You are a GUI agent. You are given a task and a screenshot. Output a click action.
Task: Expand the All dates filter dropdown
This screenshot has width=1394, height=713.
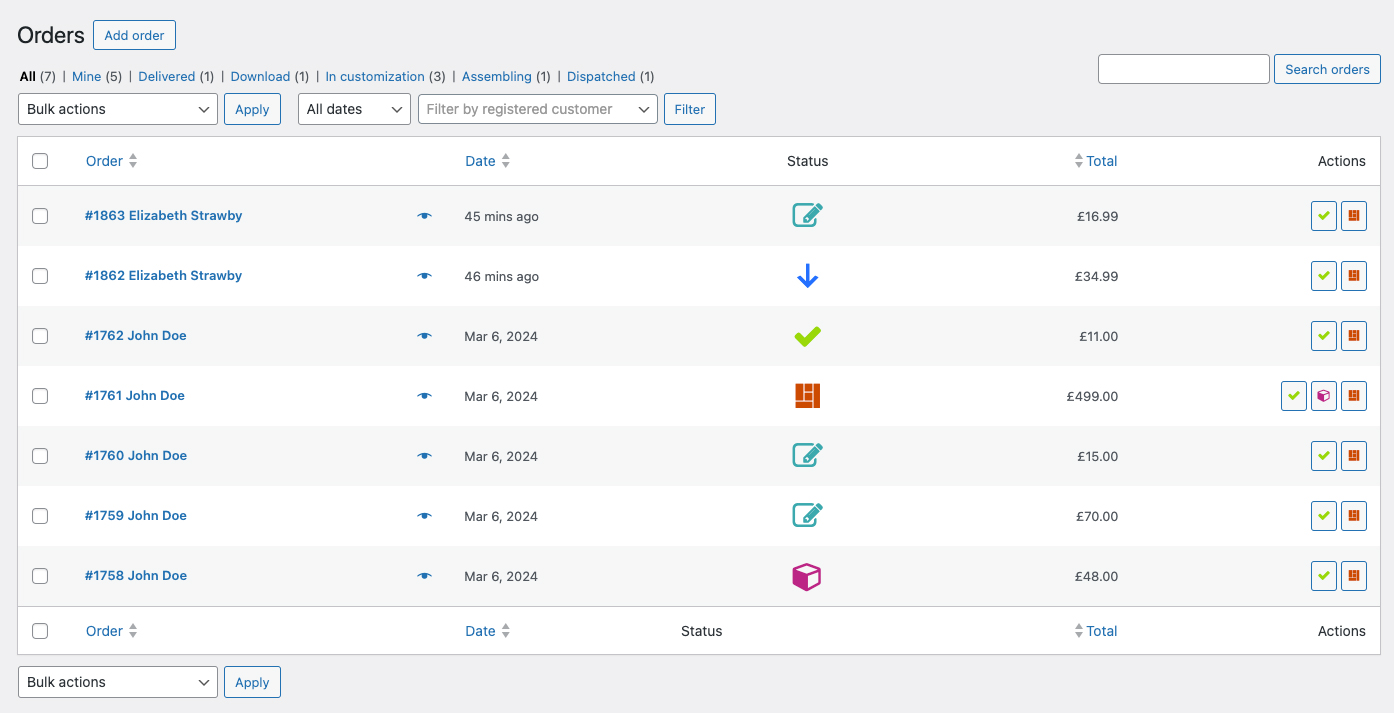(354, 109)
